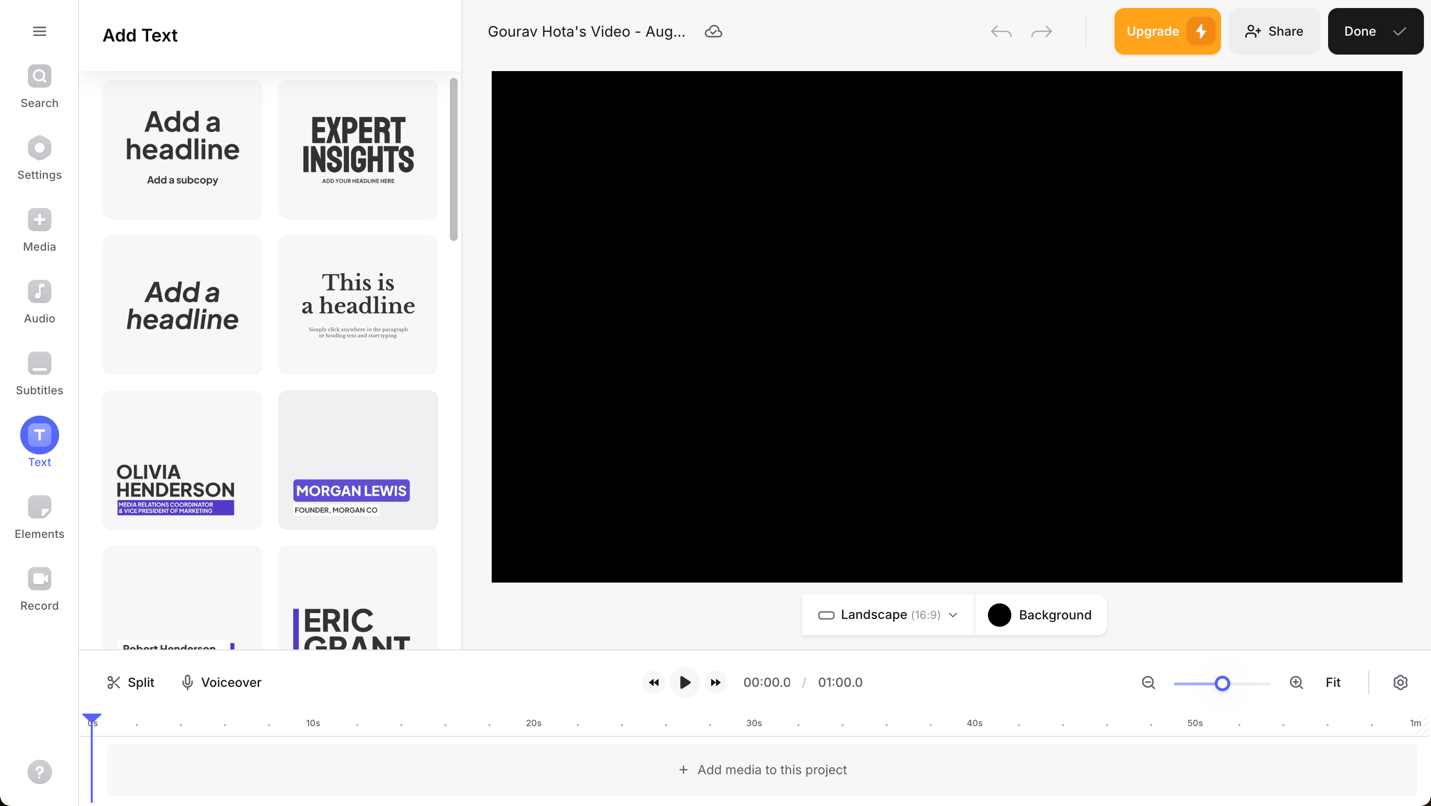This screenshot has height=806, width=1431.
Task: Open the Background color picker
Action: click(x=1040, y=615)
